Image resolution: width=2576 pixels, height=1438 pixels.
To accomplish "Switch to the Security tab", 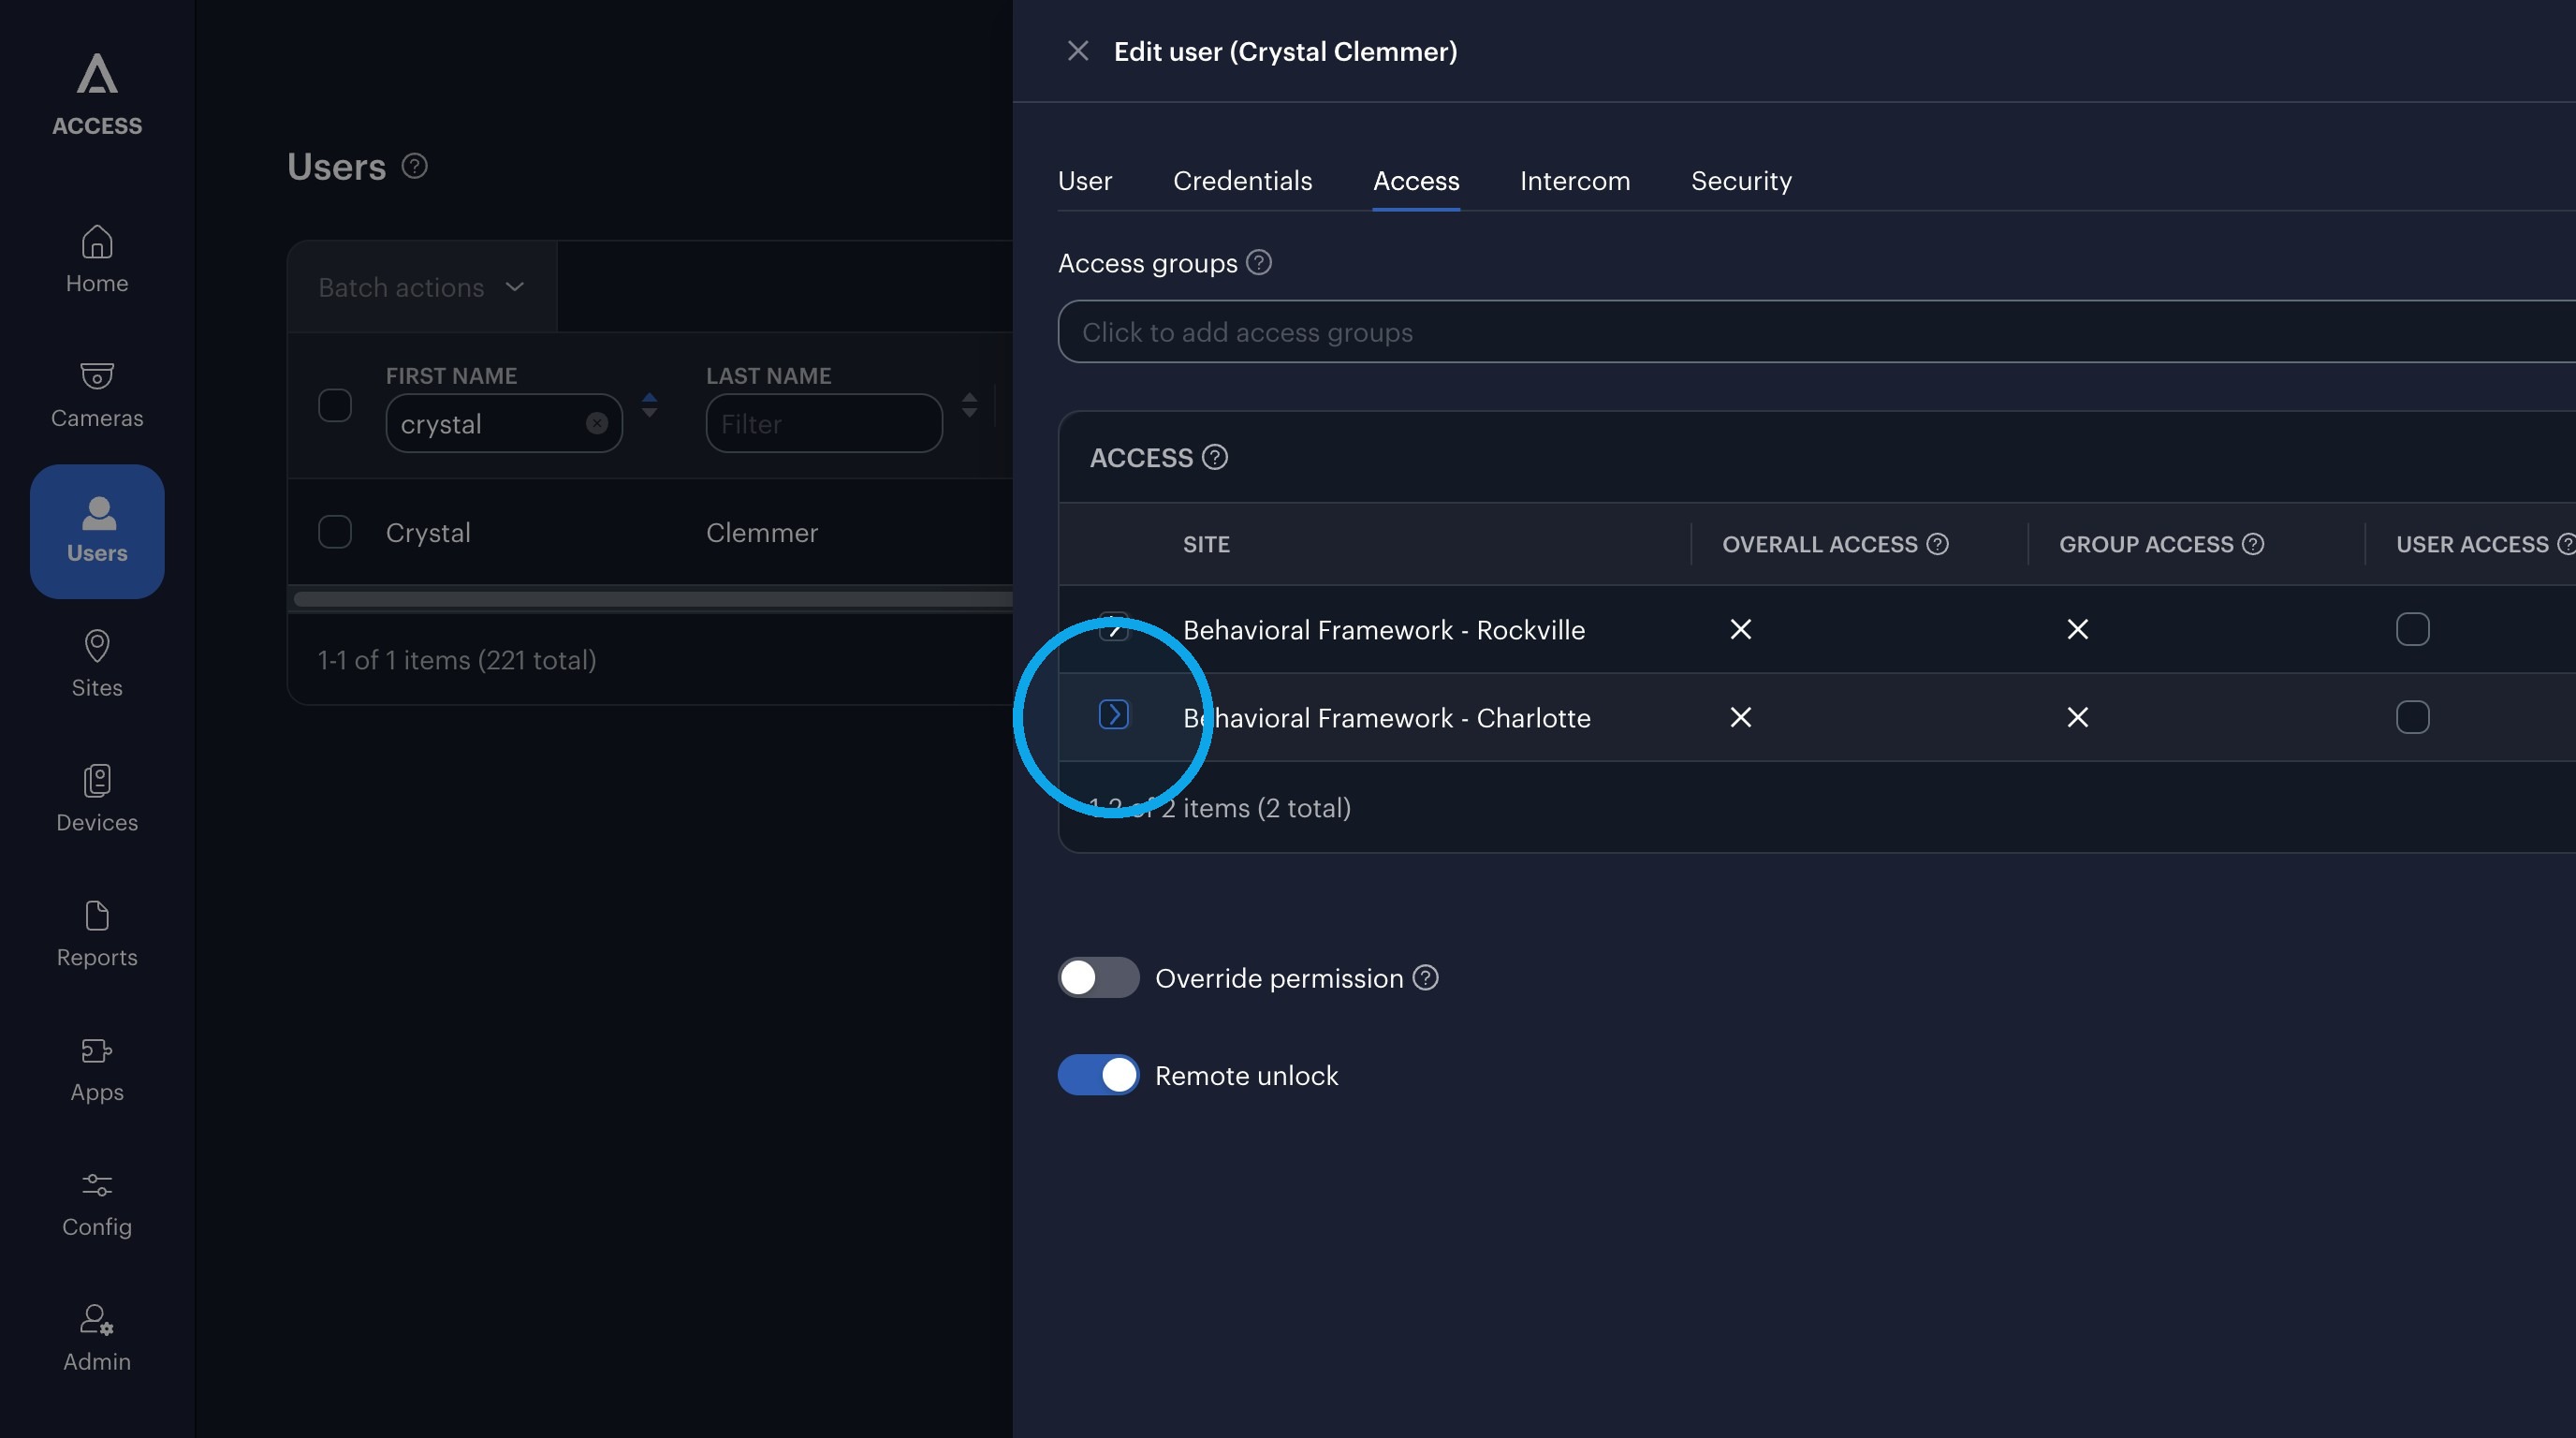I will [1741, 181].
